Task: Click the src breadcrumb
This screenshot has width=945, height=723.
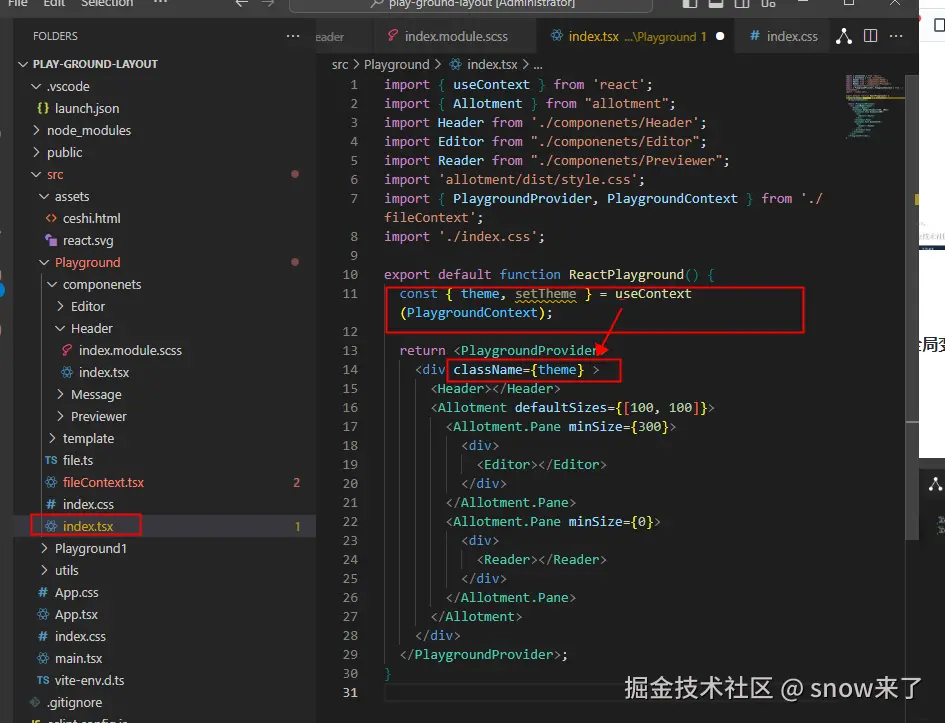Action: tap(340, 64)
